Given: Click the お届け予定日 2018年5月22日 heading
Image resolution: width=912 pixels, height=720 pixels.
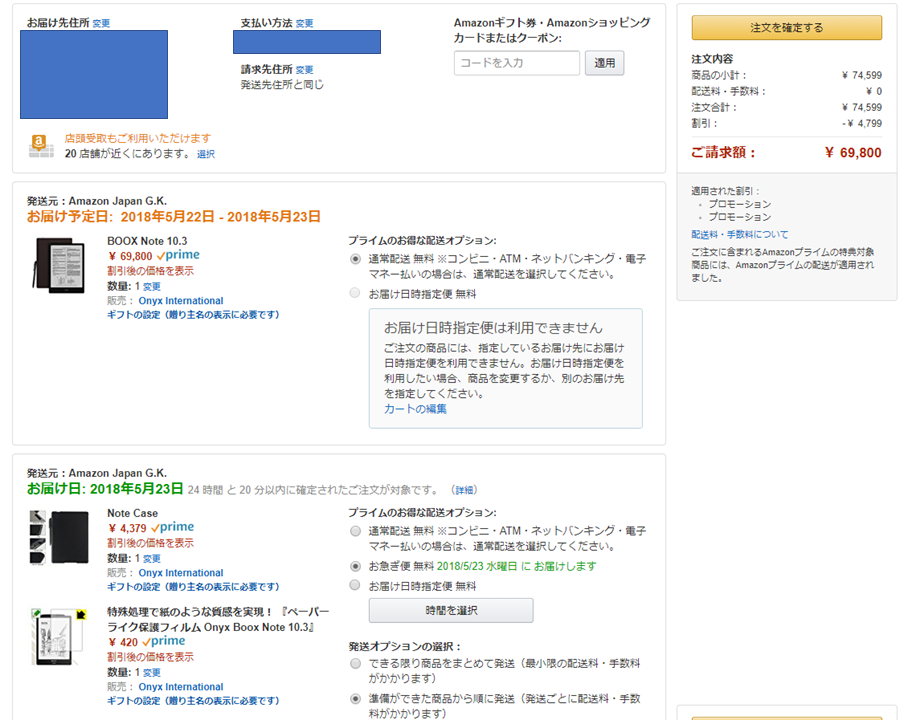Looking at the screenshot, I should pyautogui.click(x=173, y=217).
